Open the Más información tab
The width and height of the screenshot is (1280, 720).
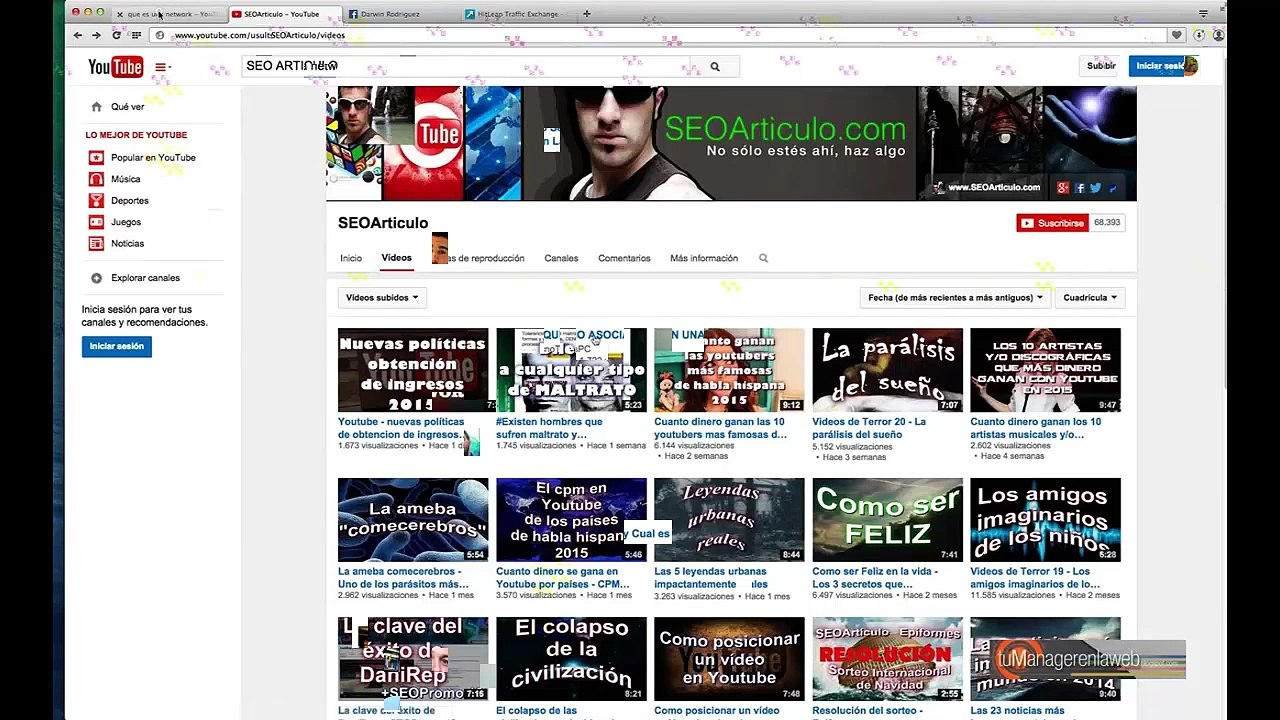tap(704, 258)
